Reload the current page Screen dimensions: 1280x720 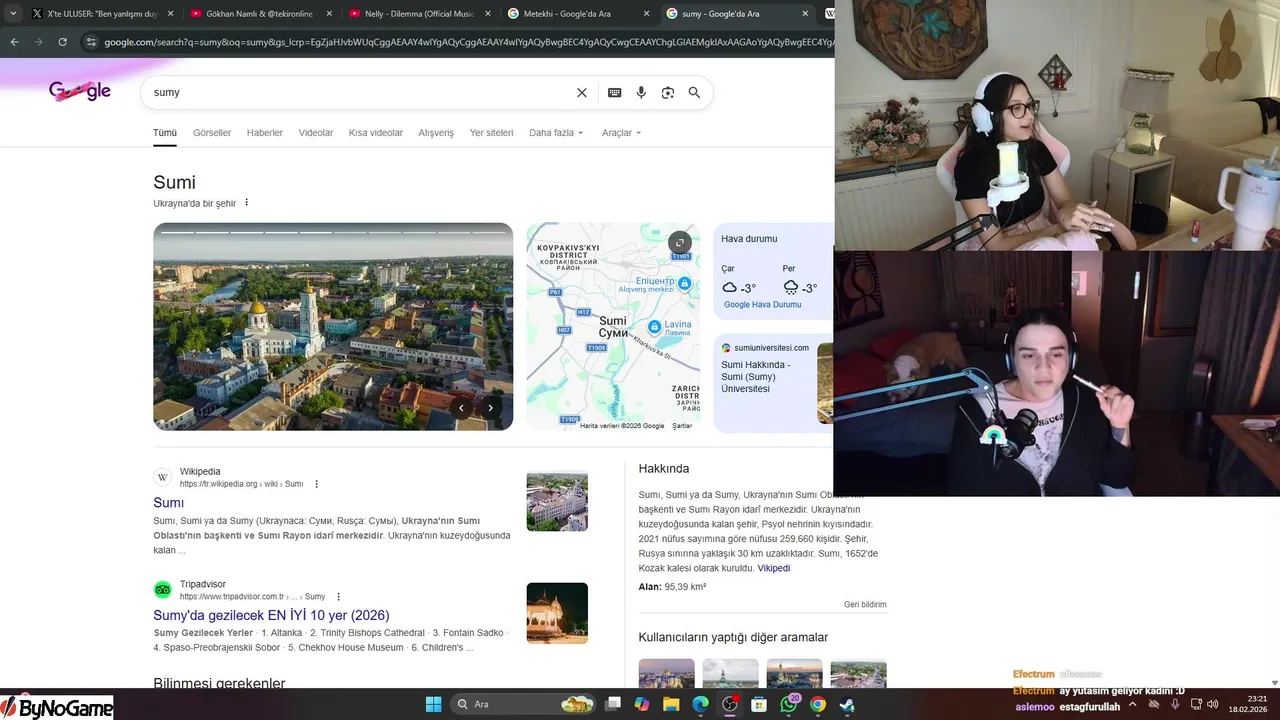click(62, 42)
